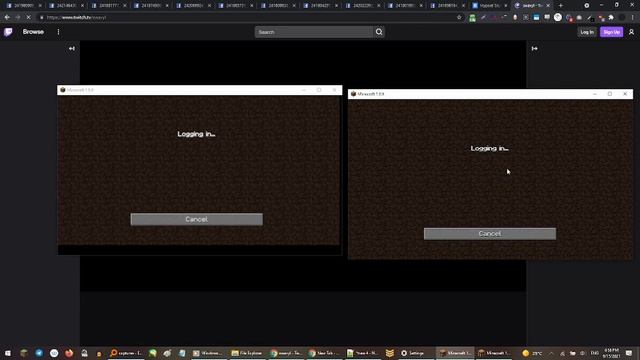The width and height of the screenshot is (640, 360).
Task: Open the three-dot More menu beside Browse
Action: click(x=58, y=32)
